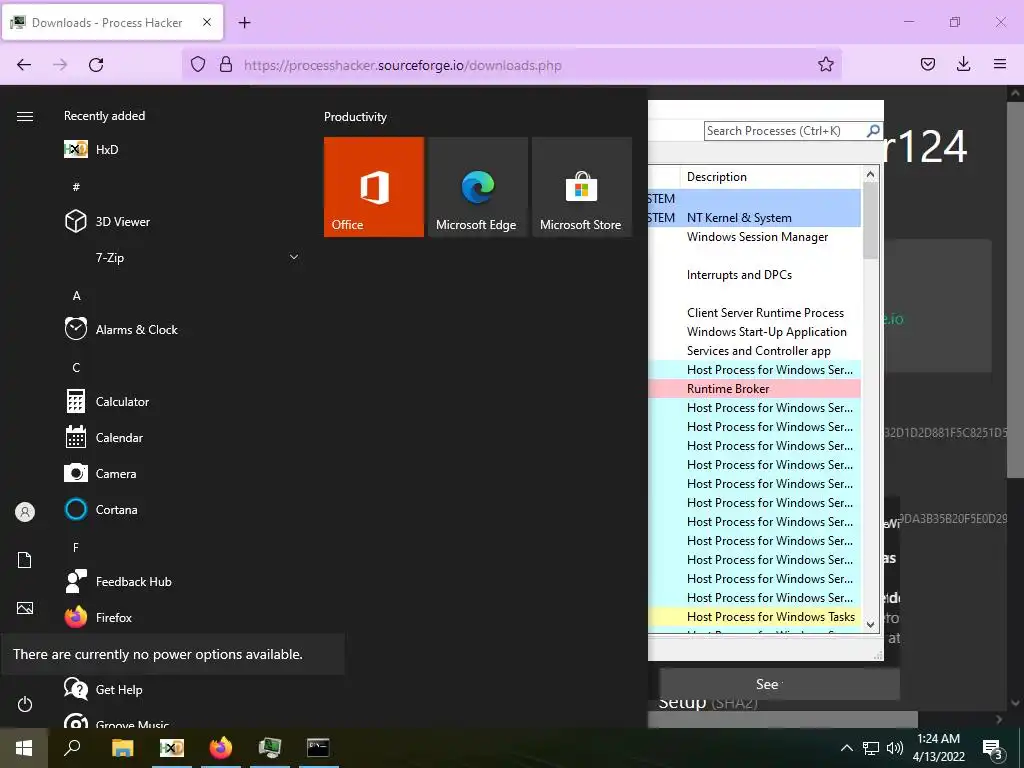
Task: Launch Firefox from Start menu list
Action: 182,617
